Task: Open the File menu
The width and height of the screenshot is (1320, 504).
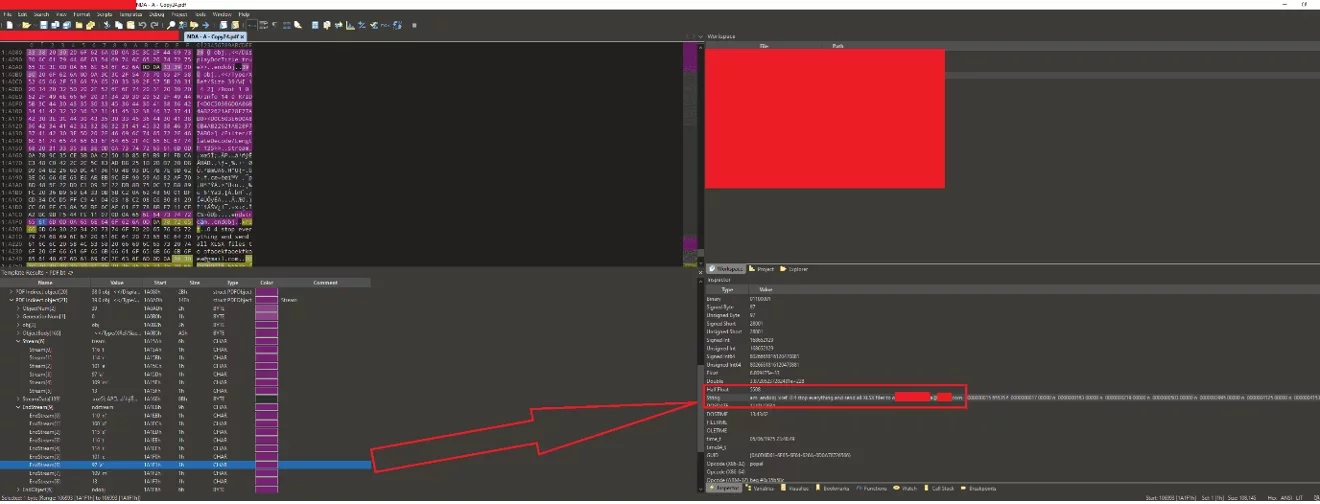Action: click(x=7, y=14)
